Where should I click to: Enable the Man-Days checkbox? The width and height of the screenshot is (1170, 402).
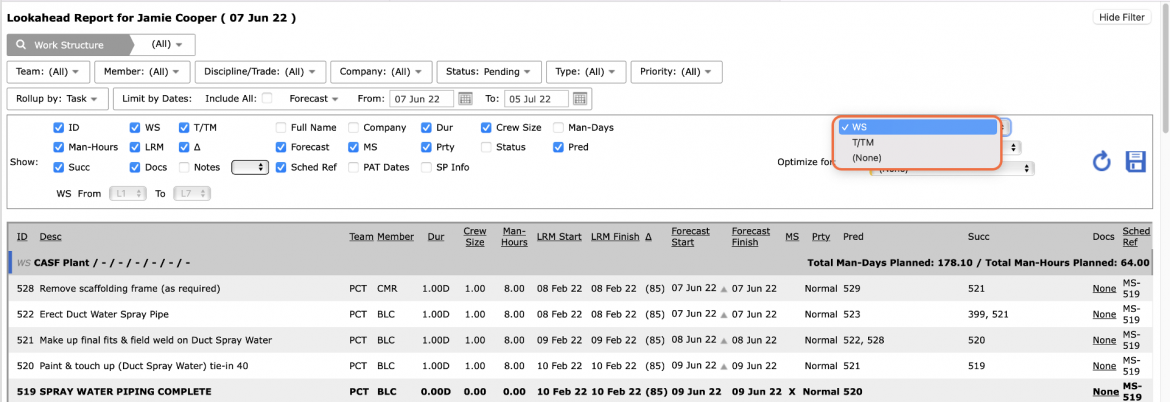coord(558,128)
